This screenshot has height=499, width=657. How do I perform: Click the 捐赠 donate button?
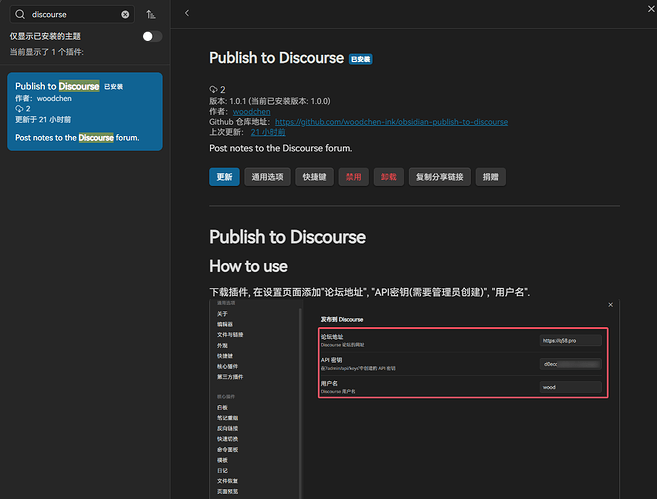point(490,177)
